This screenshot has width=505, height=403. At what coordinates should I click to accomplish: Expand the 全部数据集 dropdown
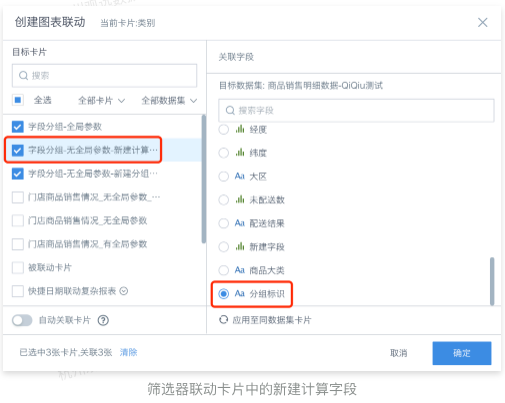click(169, 100)
